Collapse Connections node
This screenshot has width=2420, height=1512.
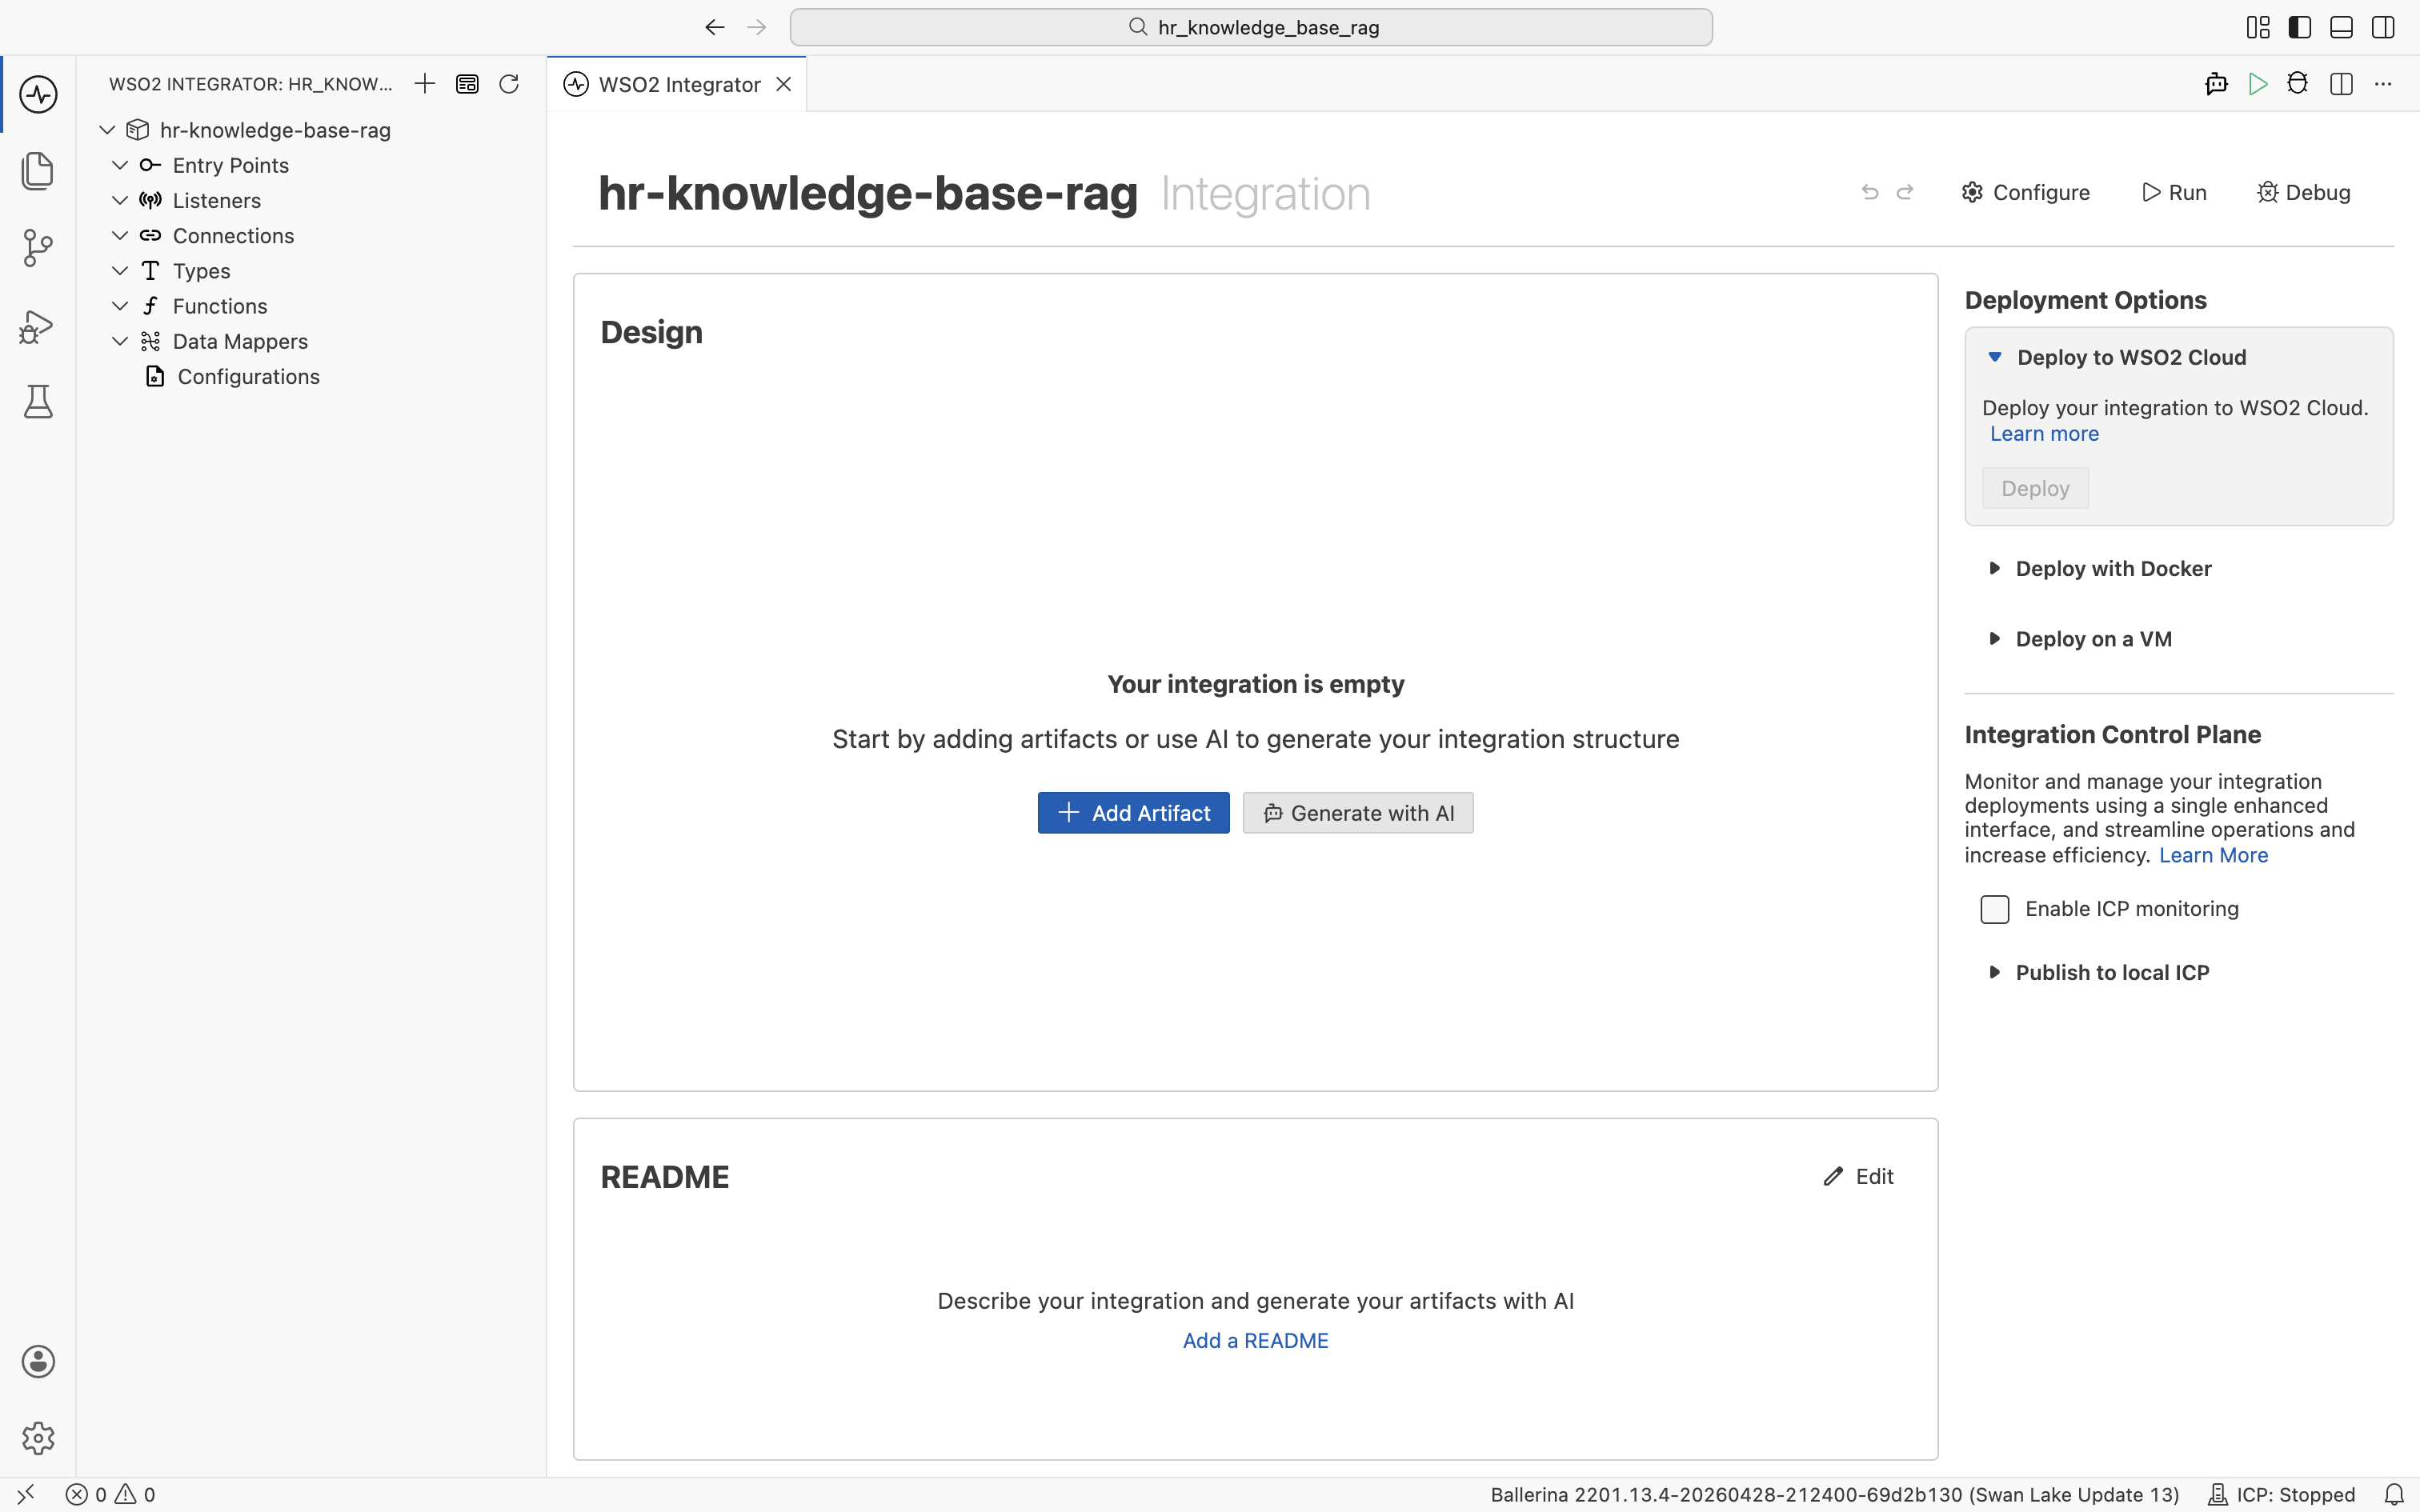(120, 236)
